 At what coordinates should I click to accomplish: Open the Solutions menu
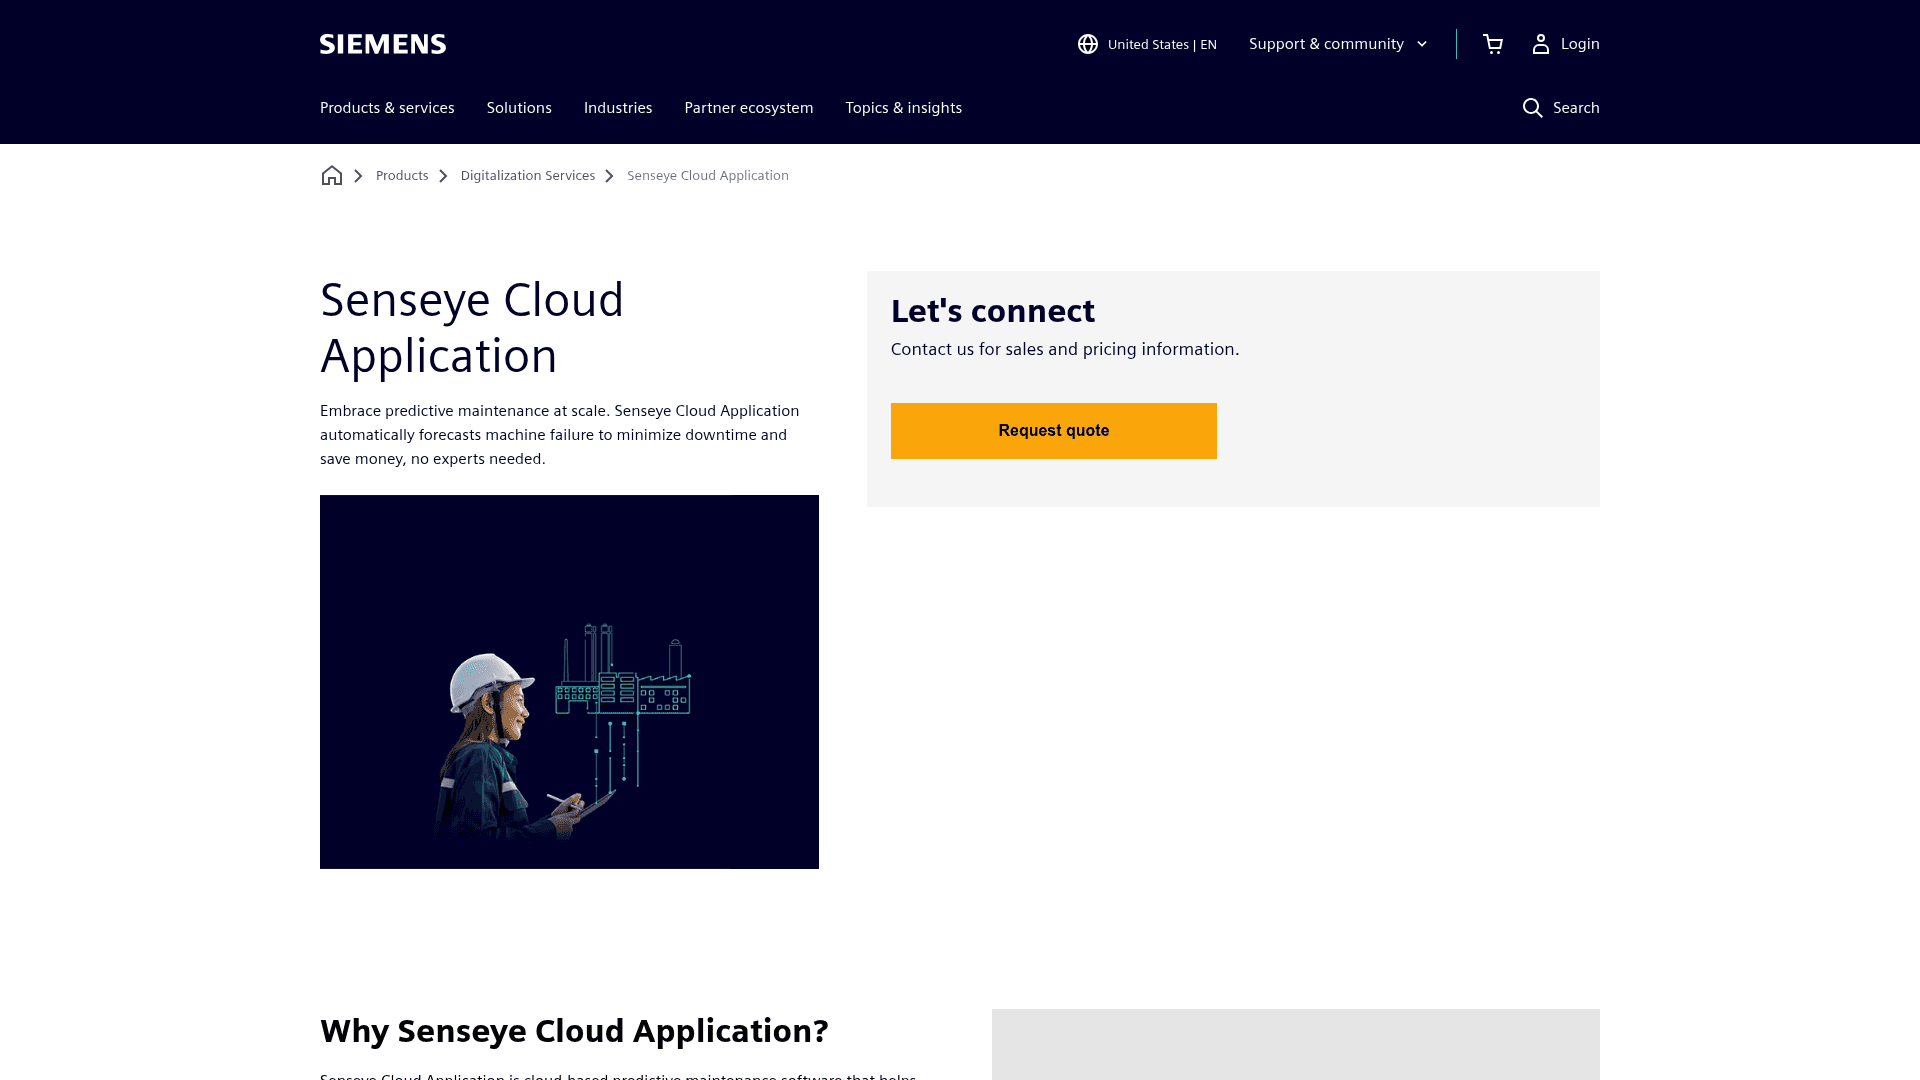519,108
